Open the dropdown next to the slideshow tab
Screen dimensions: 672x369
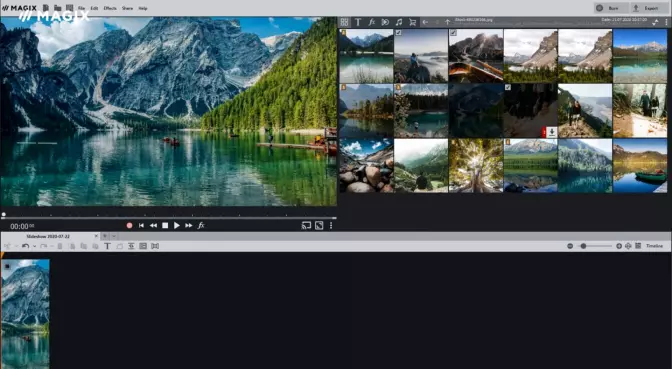[x=114, y=236]
